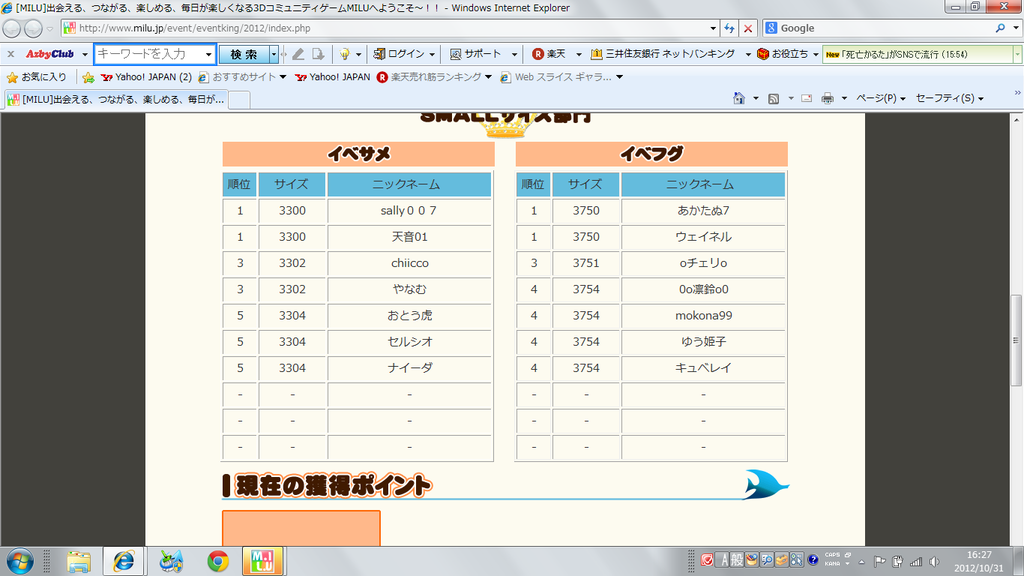Click the refresh page icon in address bar
1024x576 pixels.
[729, 29]
